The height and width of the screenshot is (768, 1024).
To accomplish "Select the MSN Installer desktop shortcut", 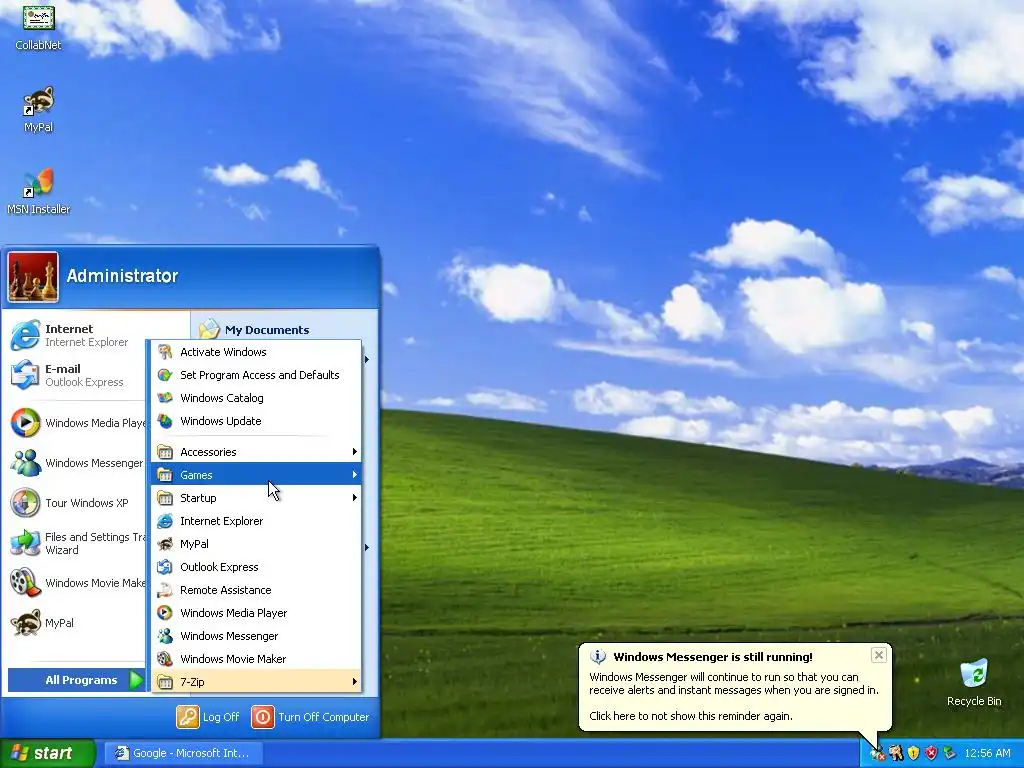I will click(39, 192).
